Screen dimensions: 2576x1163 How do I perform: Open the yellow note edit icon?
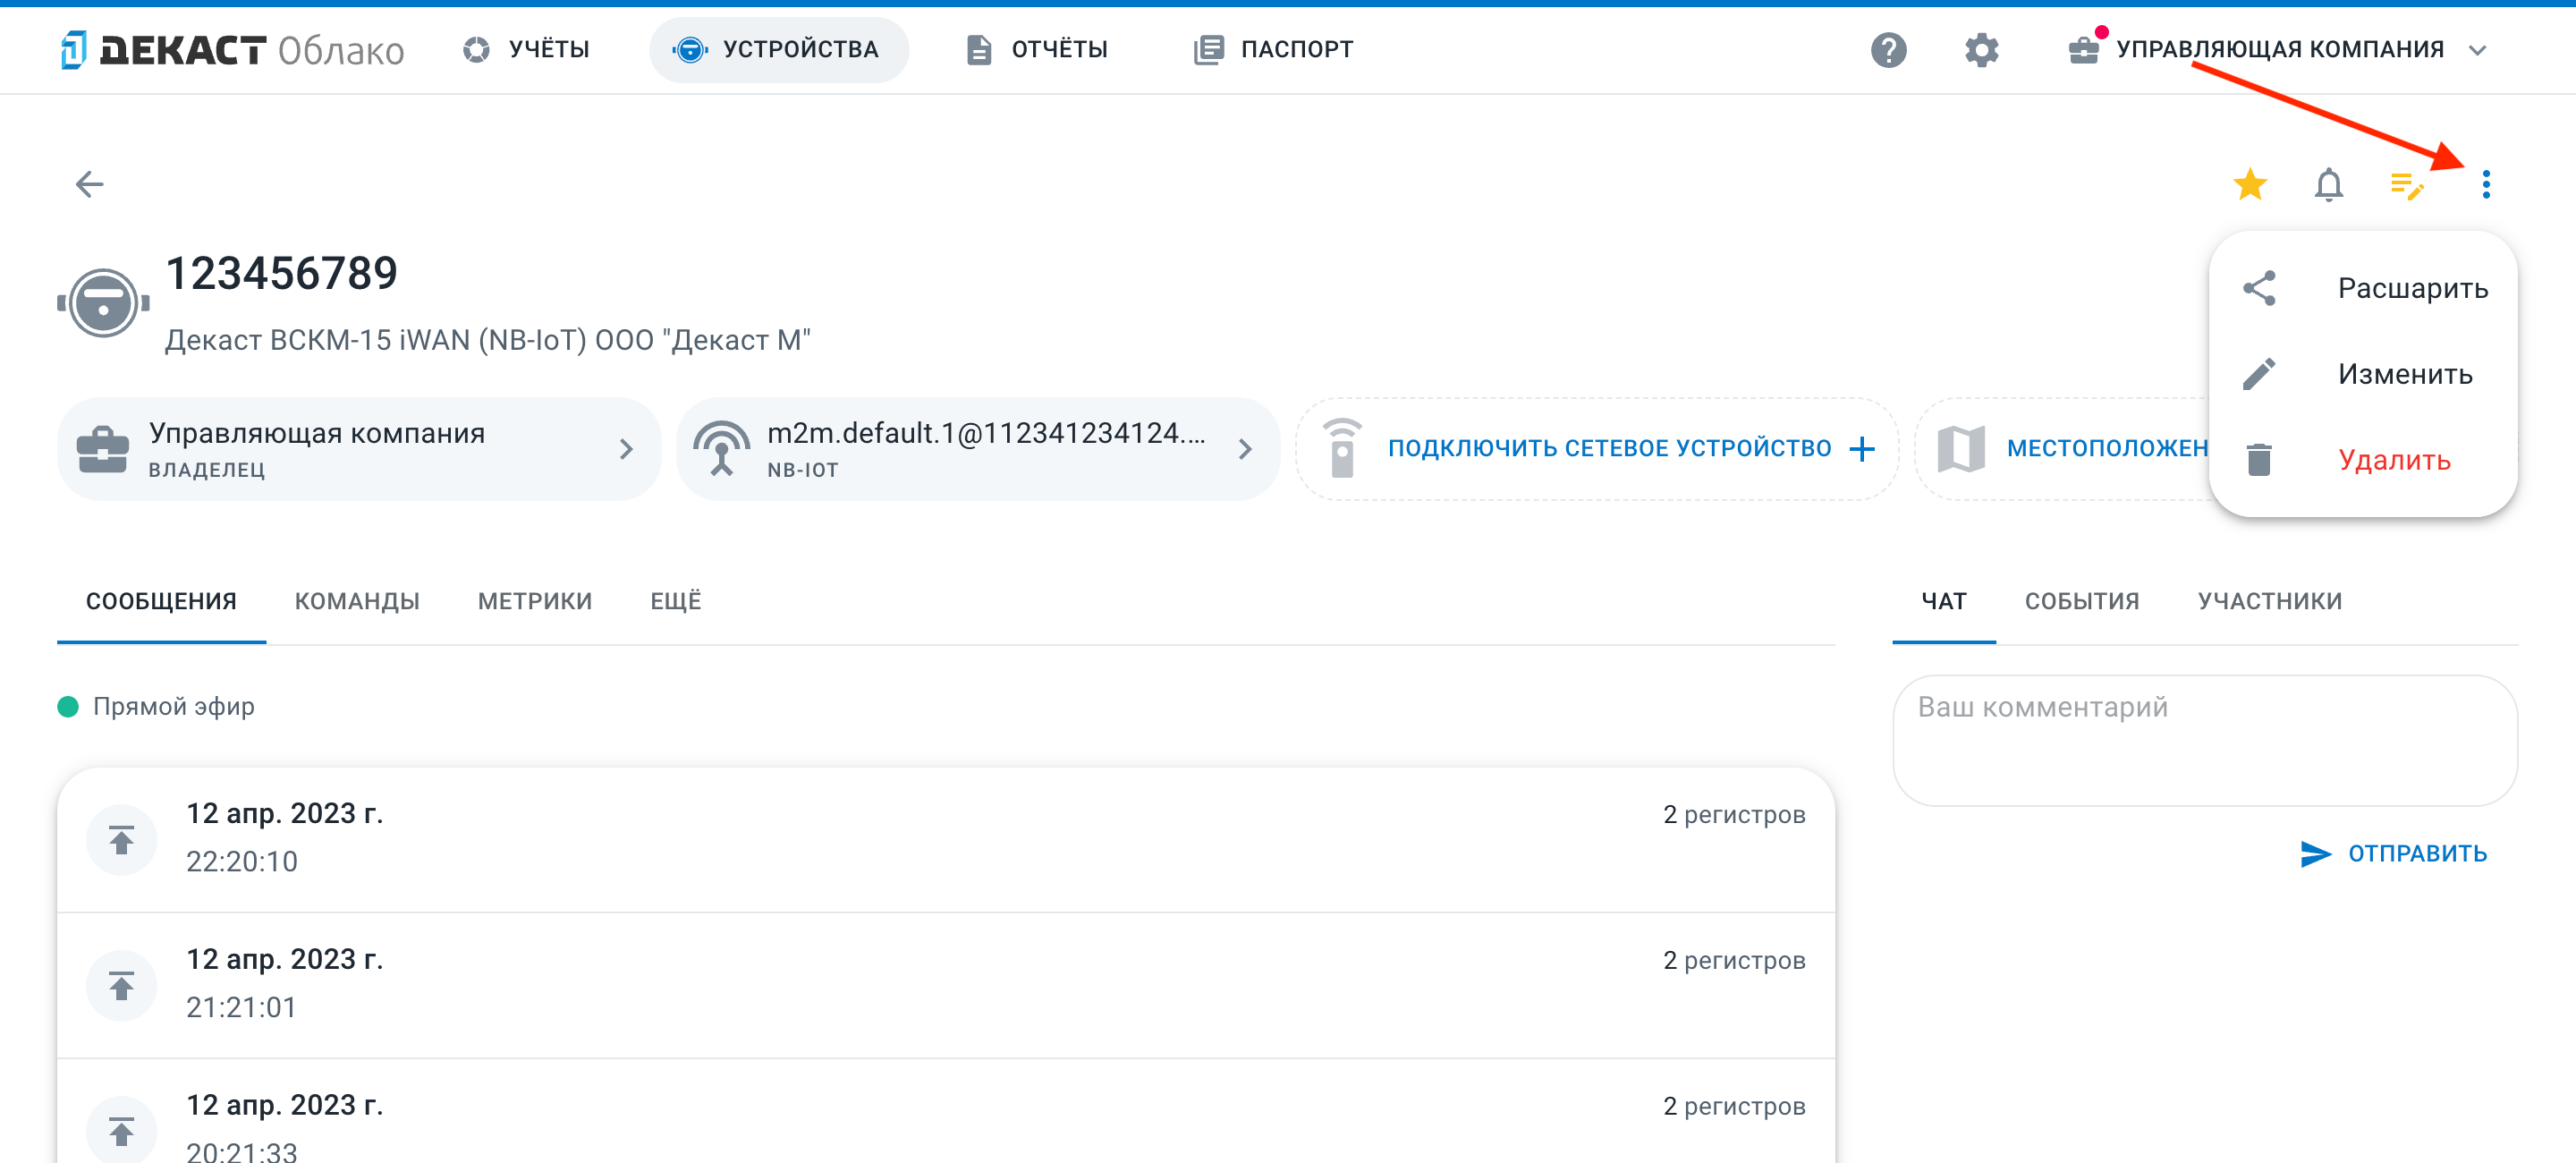[x=2406, y=185]
